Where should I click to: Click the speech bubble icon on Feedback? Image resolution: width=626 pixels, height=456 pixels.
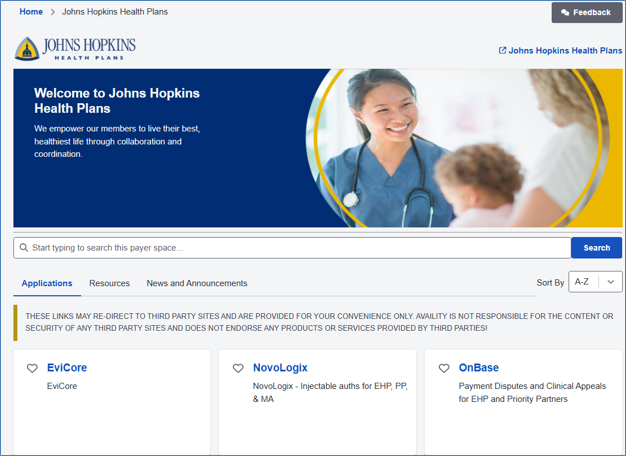point(565,12)
